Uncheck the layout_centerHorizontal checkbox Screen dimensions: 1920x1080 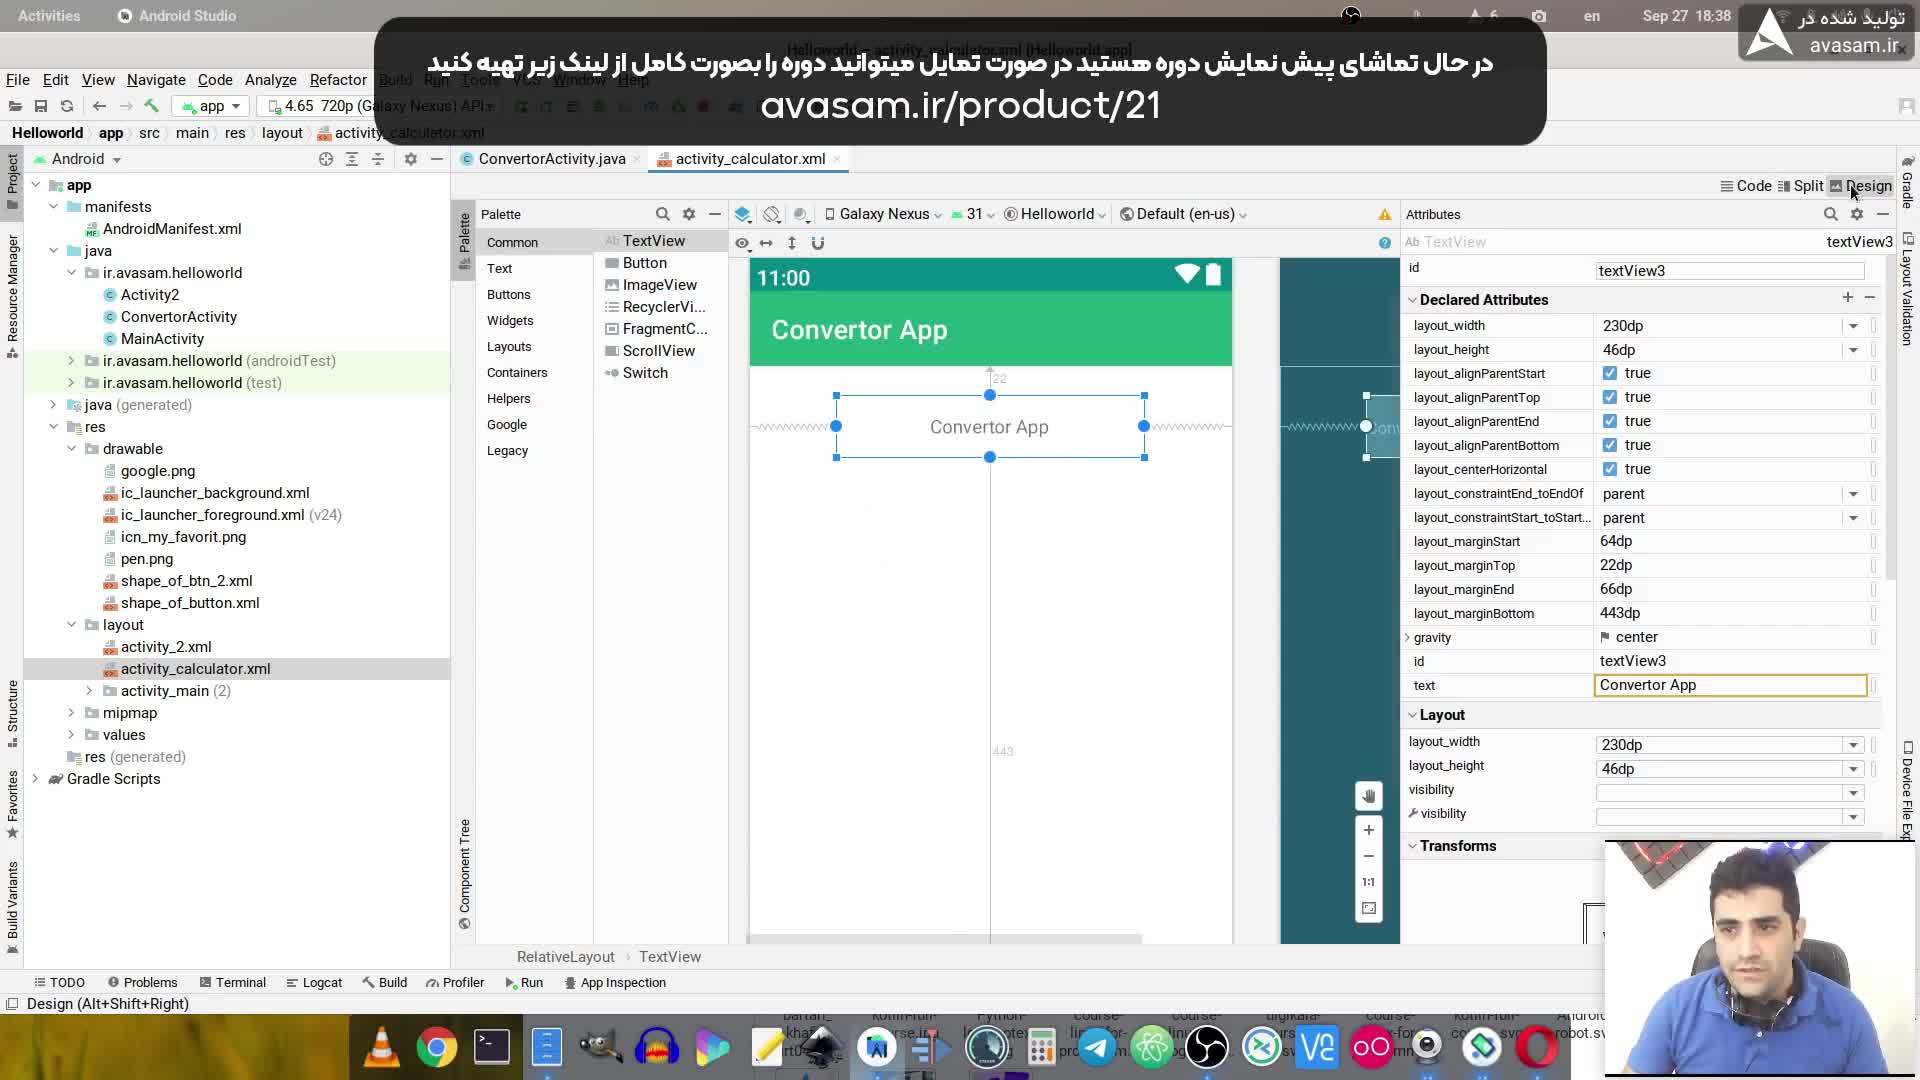1609,469
